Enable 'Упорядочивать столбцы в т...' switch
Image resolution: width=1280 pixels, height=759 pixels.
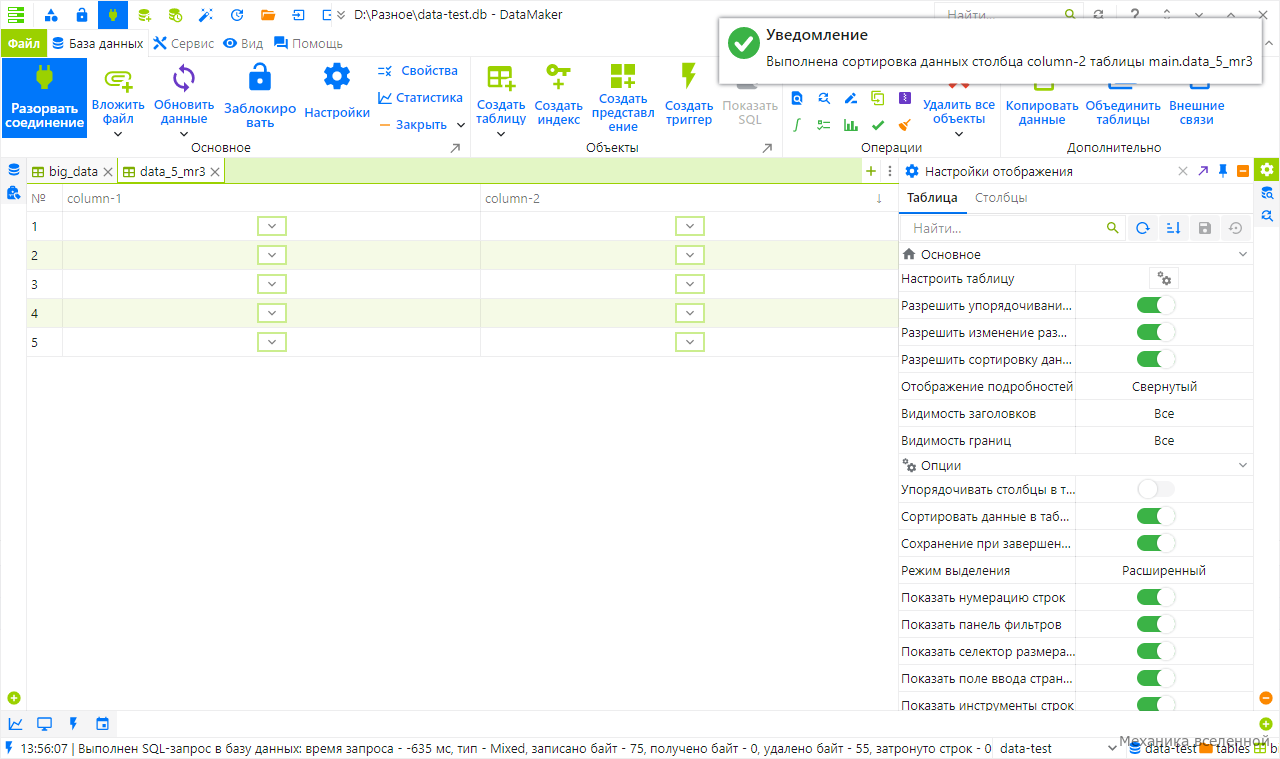coord(1156,489)
